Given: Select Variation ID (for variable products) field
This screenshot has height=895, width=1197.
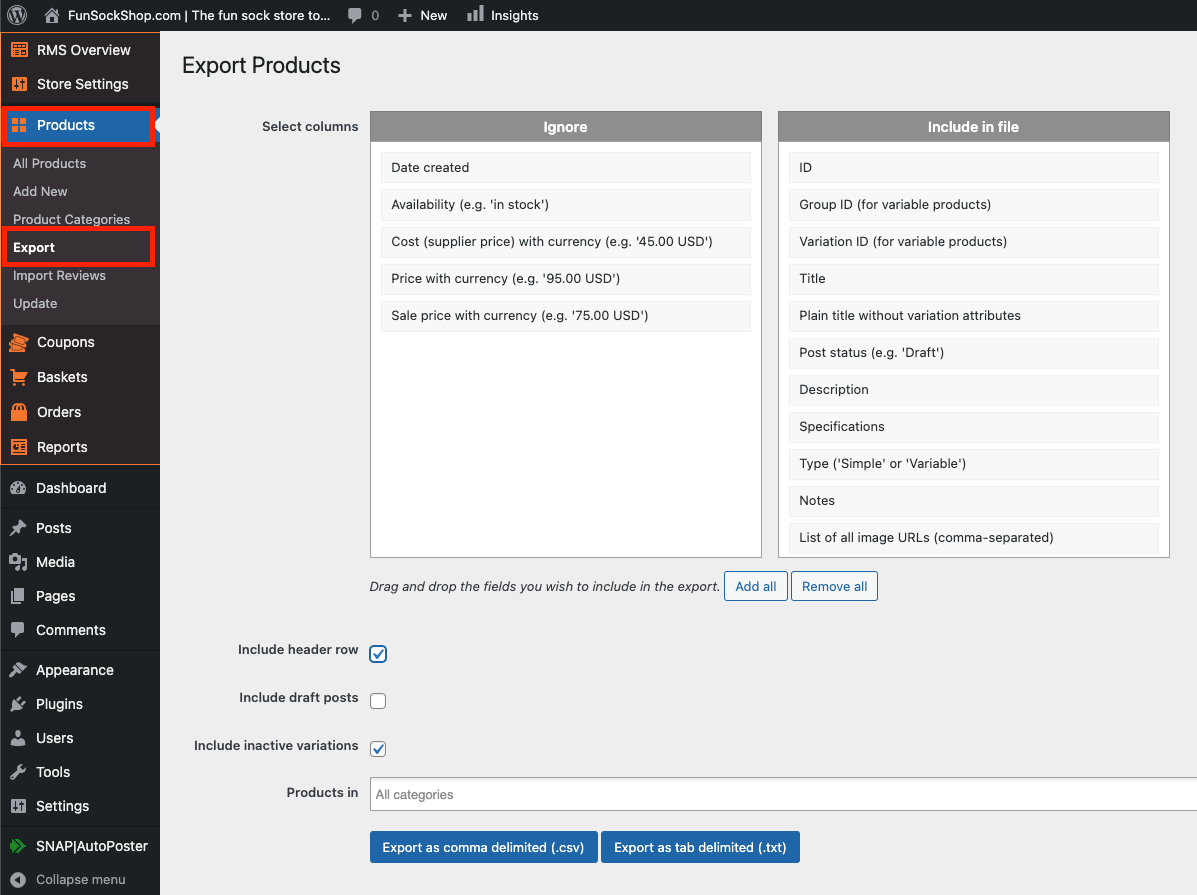Looking at the screenshot, I should coord(973,242).
